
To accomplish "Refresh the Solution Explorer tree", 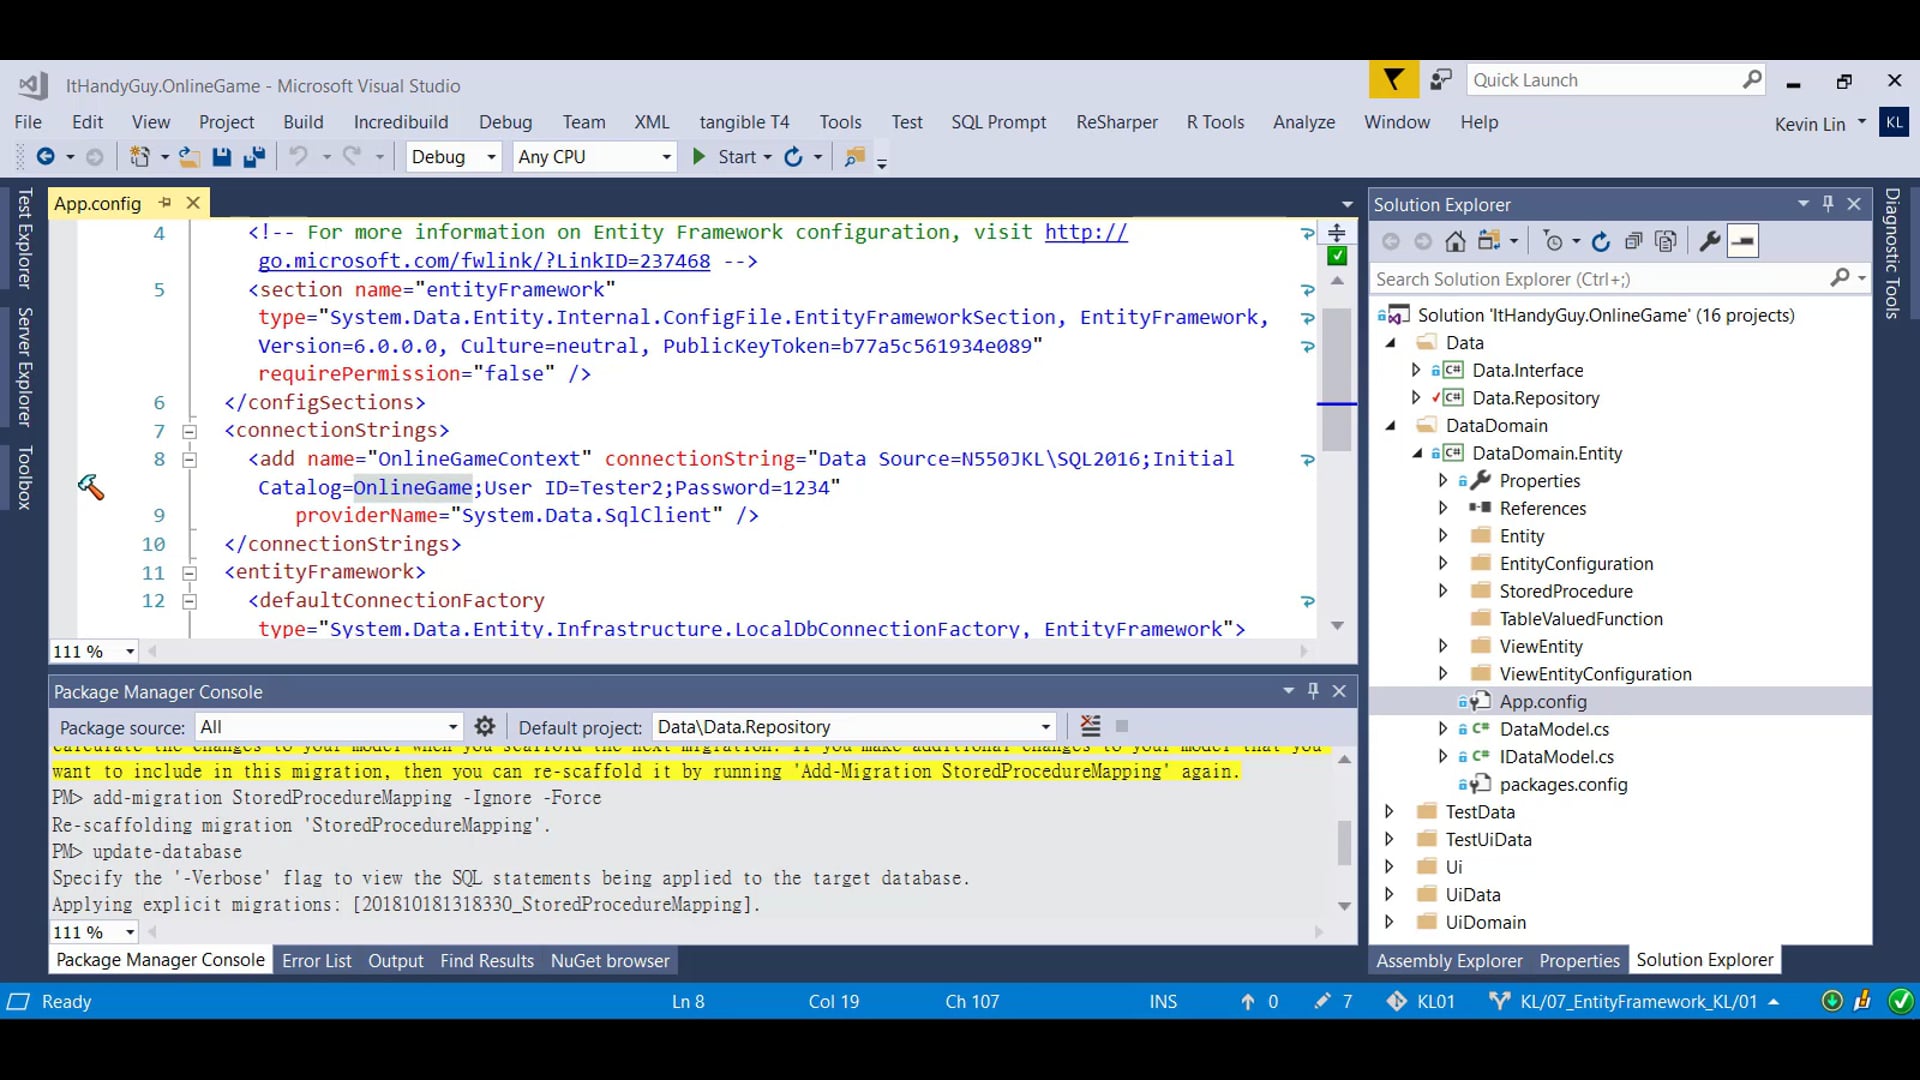I will (x=1601, y=241).
